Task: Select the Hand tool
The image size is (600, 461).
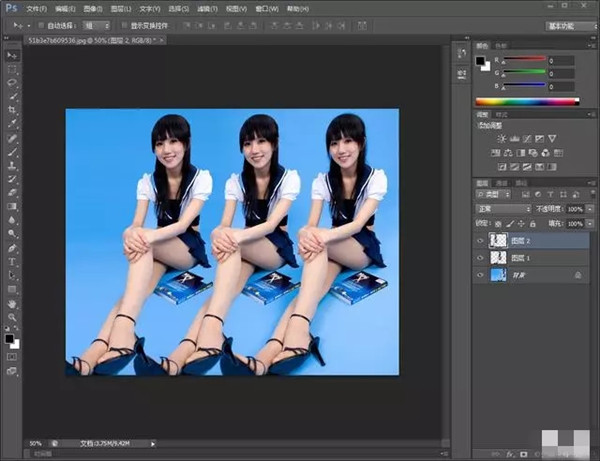Action: pyautogui.click(x=12, y=302)
